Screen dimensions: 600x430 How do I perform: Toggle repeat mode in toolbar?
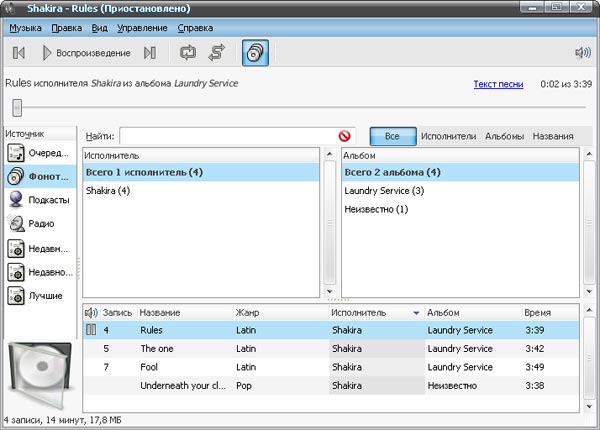click(187, 52)
